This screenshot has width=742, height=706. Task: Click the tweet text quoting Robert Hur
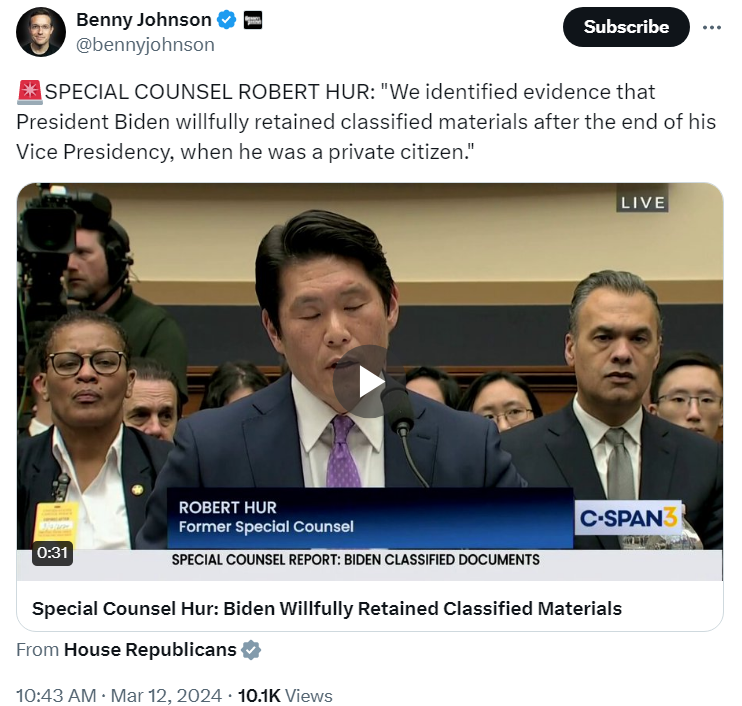coord(366,122)
